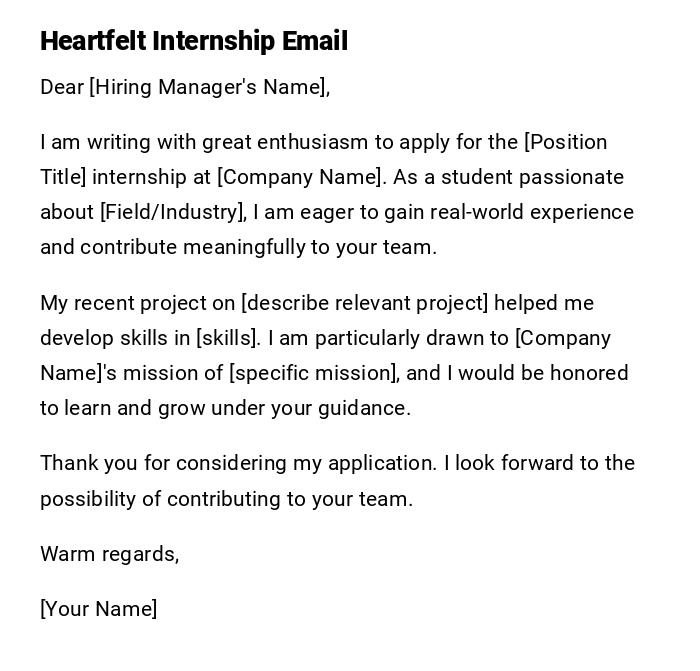Click the 'Warm regards,' closing line
Viewport: 700px width, 671px height.
tap(109, 554)
